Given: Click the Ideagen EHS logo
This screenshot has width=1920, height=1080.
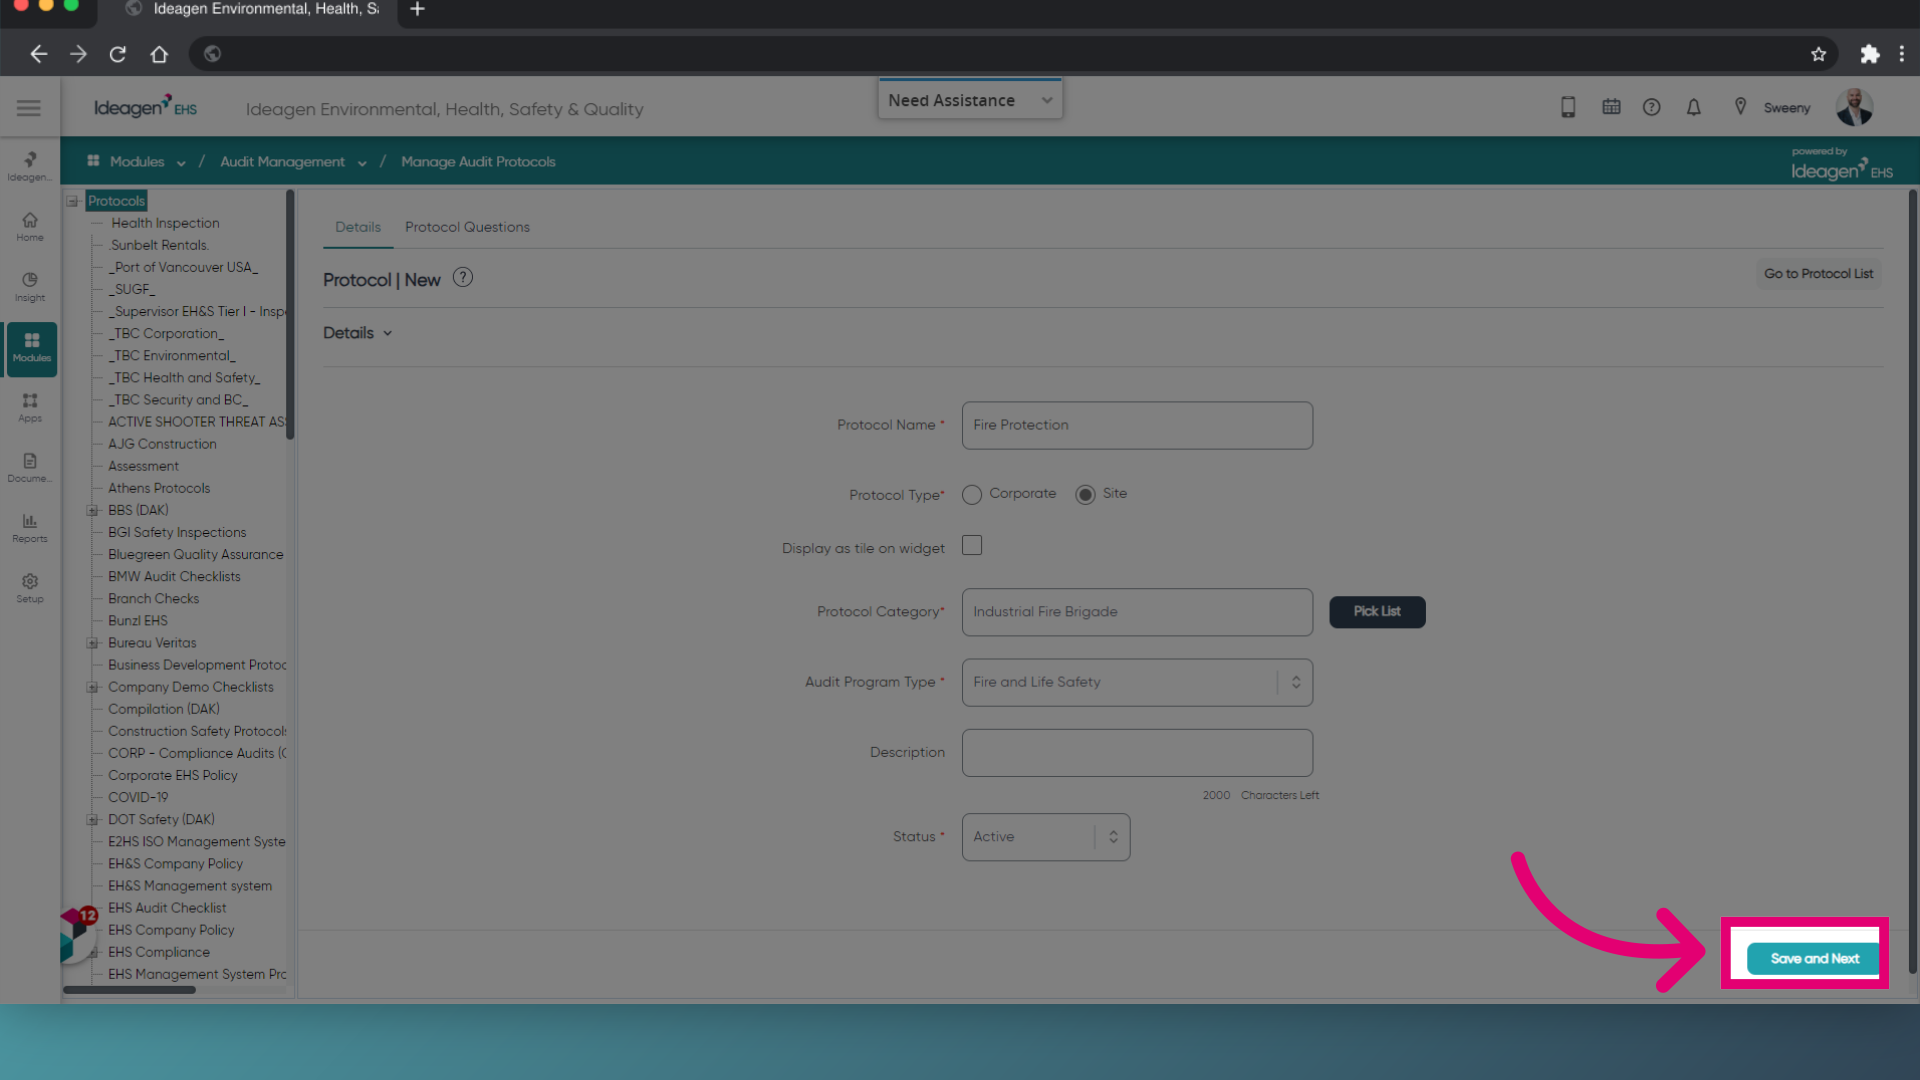Looking at the screenshot, I should tap(145, 107).
